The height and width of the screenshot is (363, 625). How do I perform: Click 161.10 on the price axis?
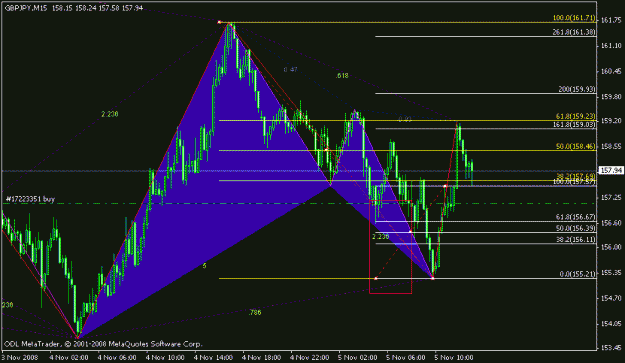[611, 46]
